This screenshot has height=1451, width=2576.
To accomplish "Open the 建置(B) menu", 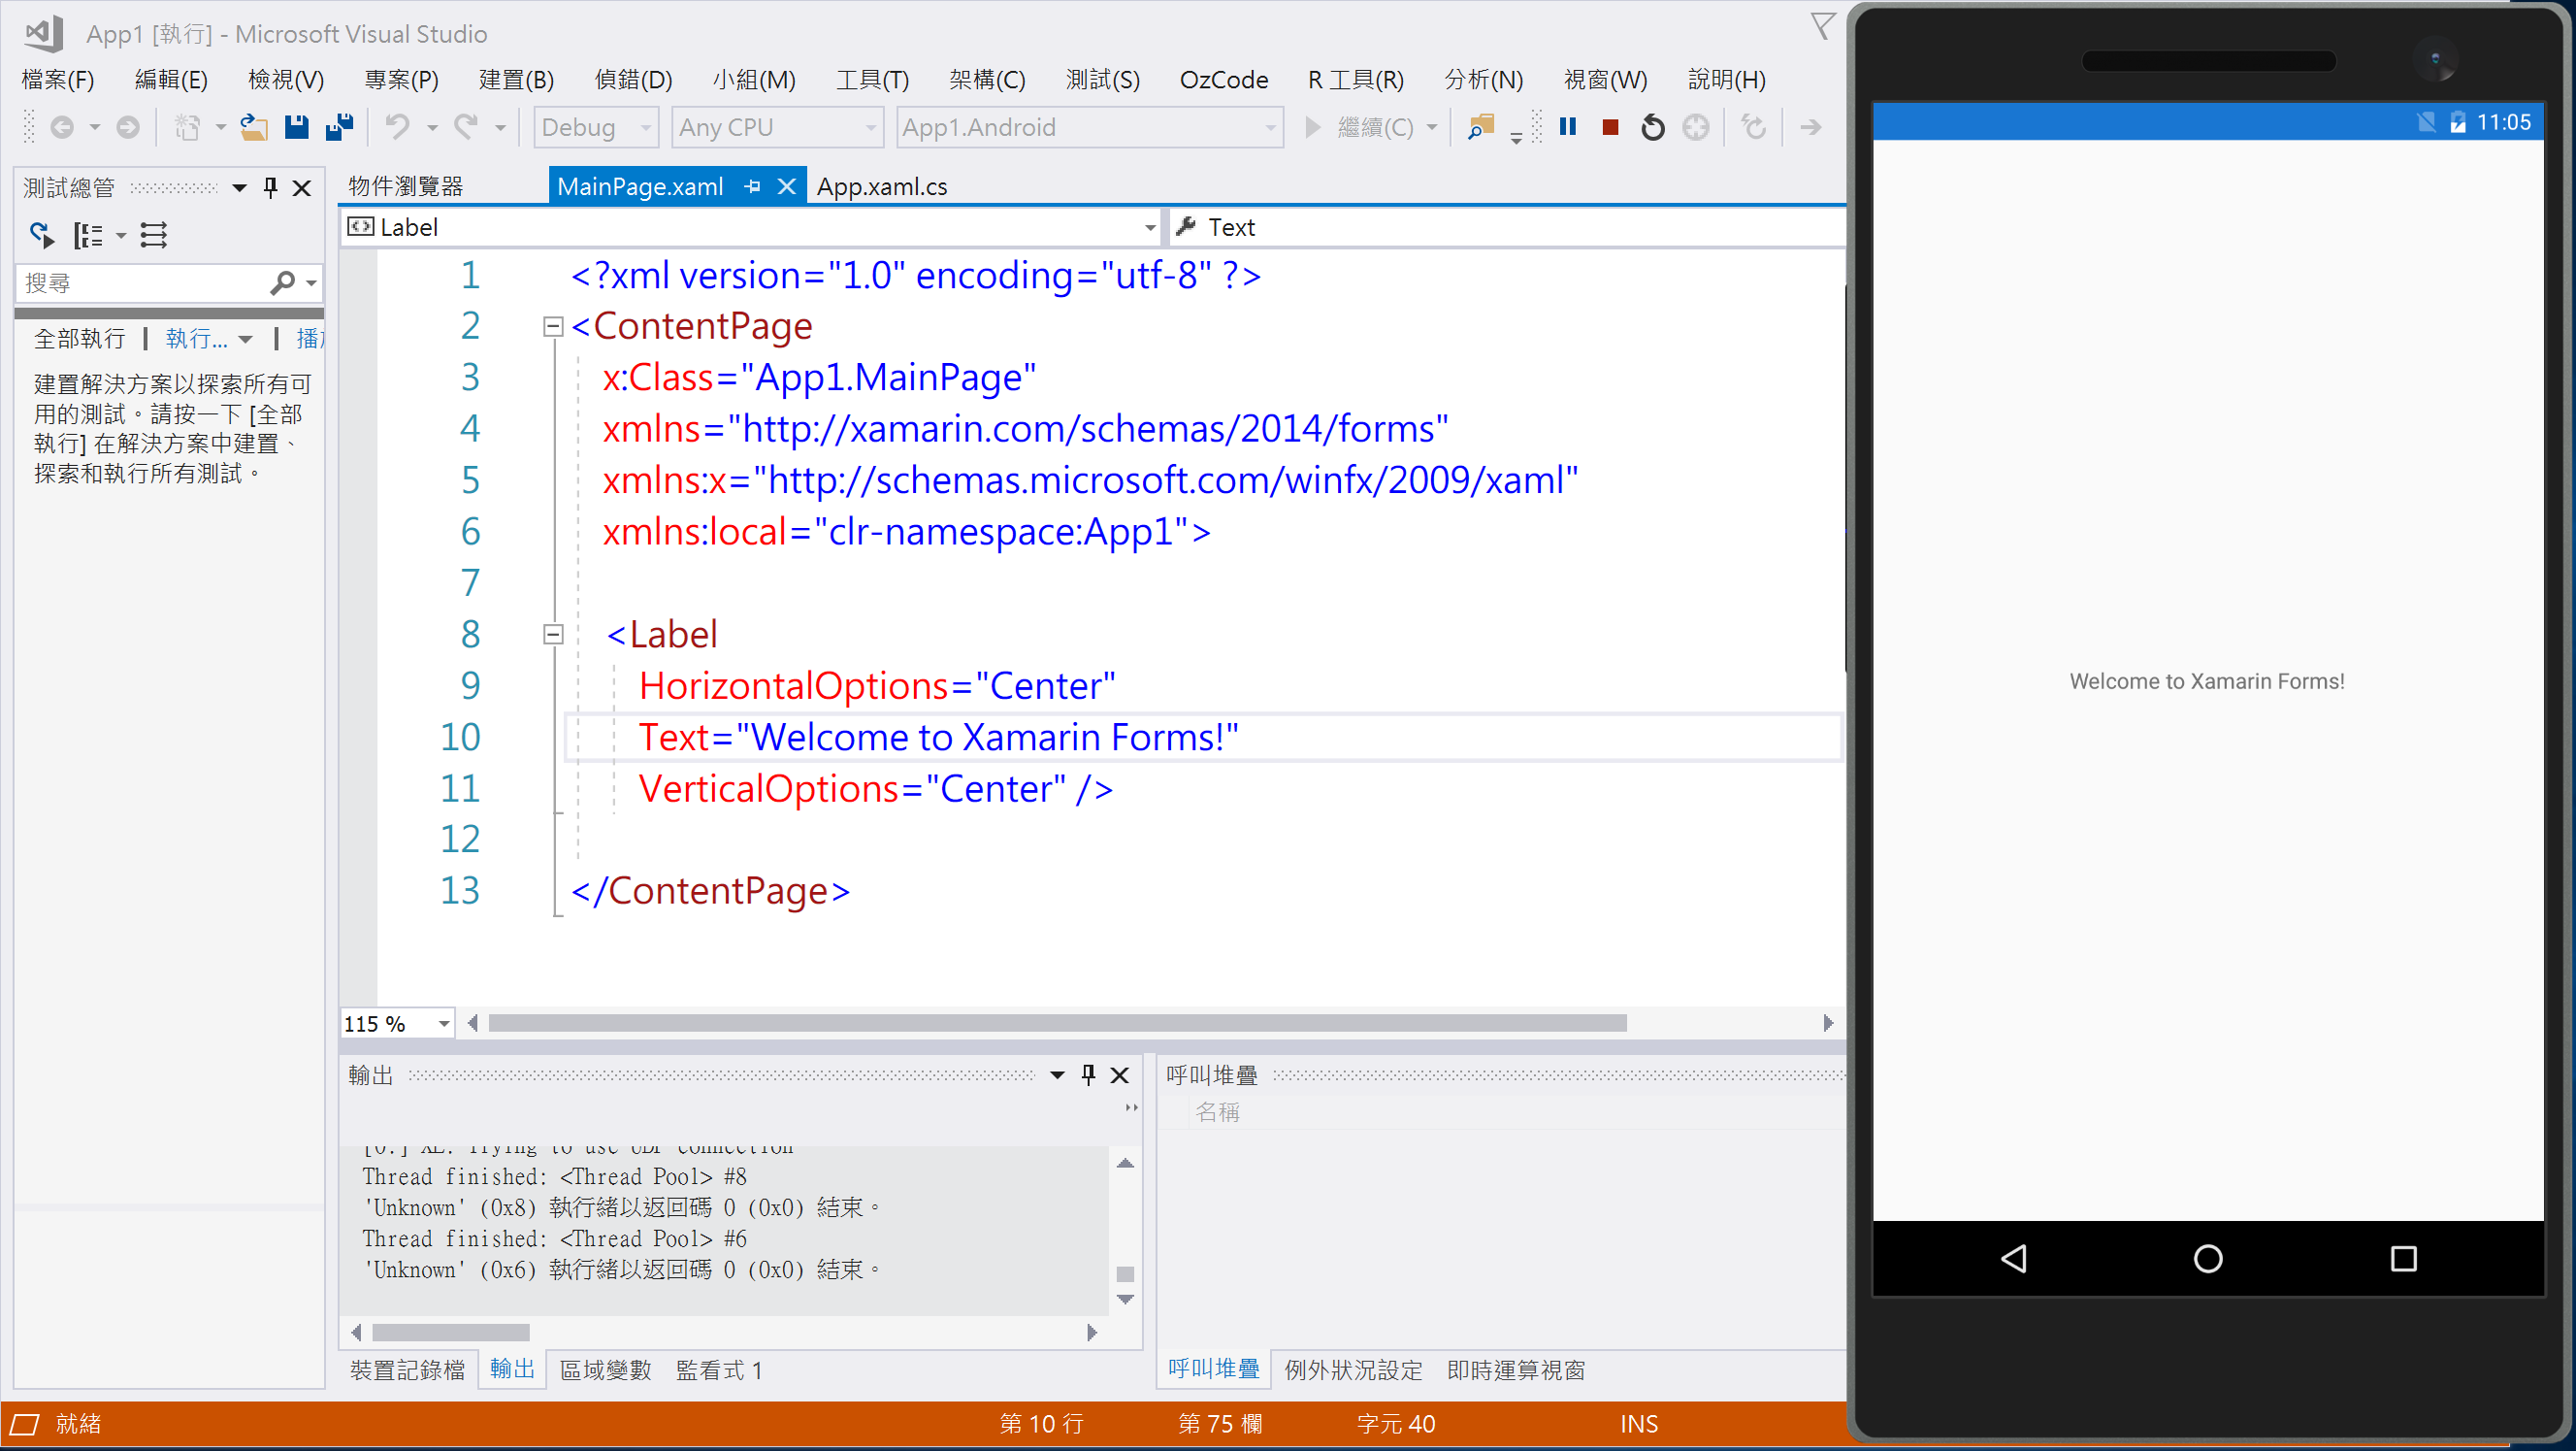I will click(516, 79).
